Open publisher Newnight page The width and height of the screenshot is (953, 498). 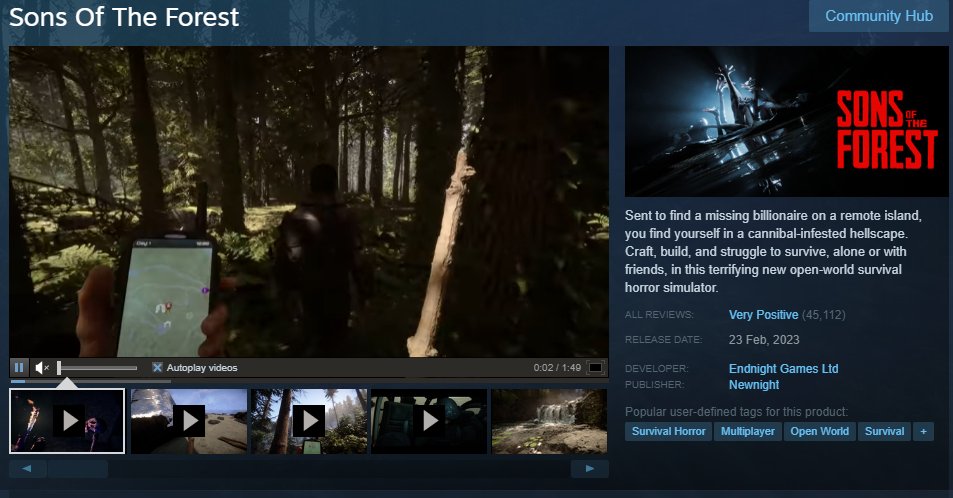(754, 384)
